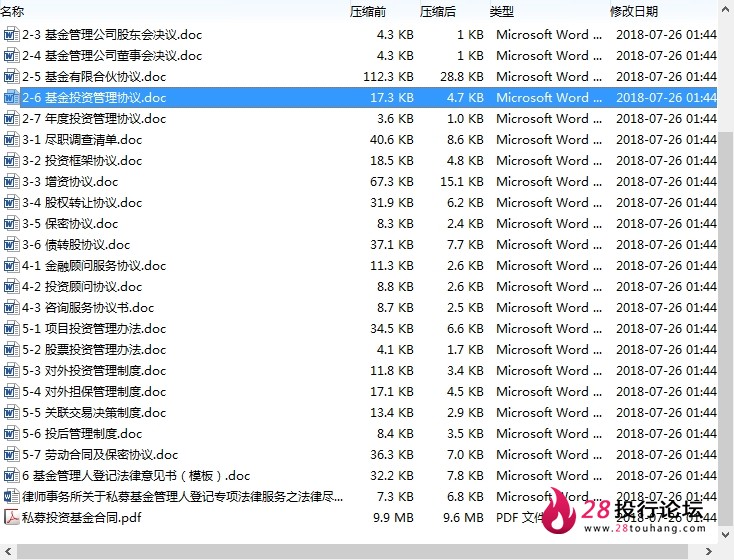Click Word icon of 3-3 增资协议.doc

coord(11,182)
